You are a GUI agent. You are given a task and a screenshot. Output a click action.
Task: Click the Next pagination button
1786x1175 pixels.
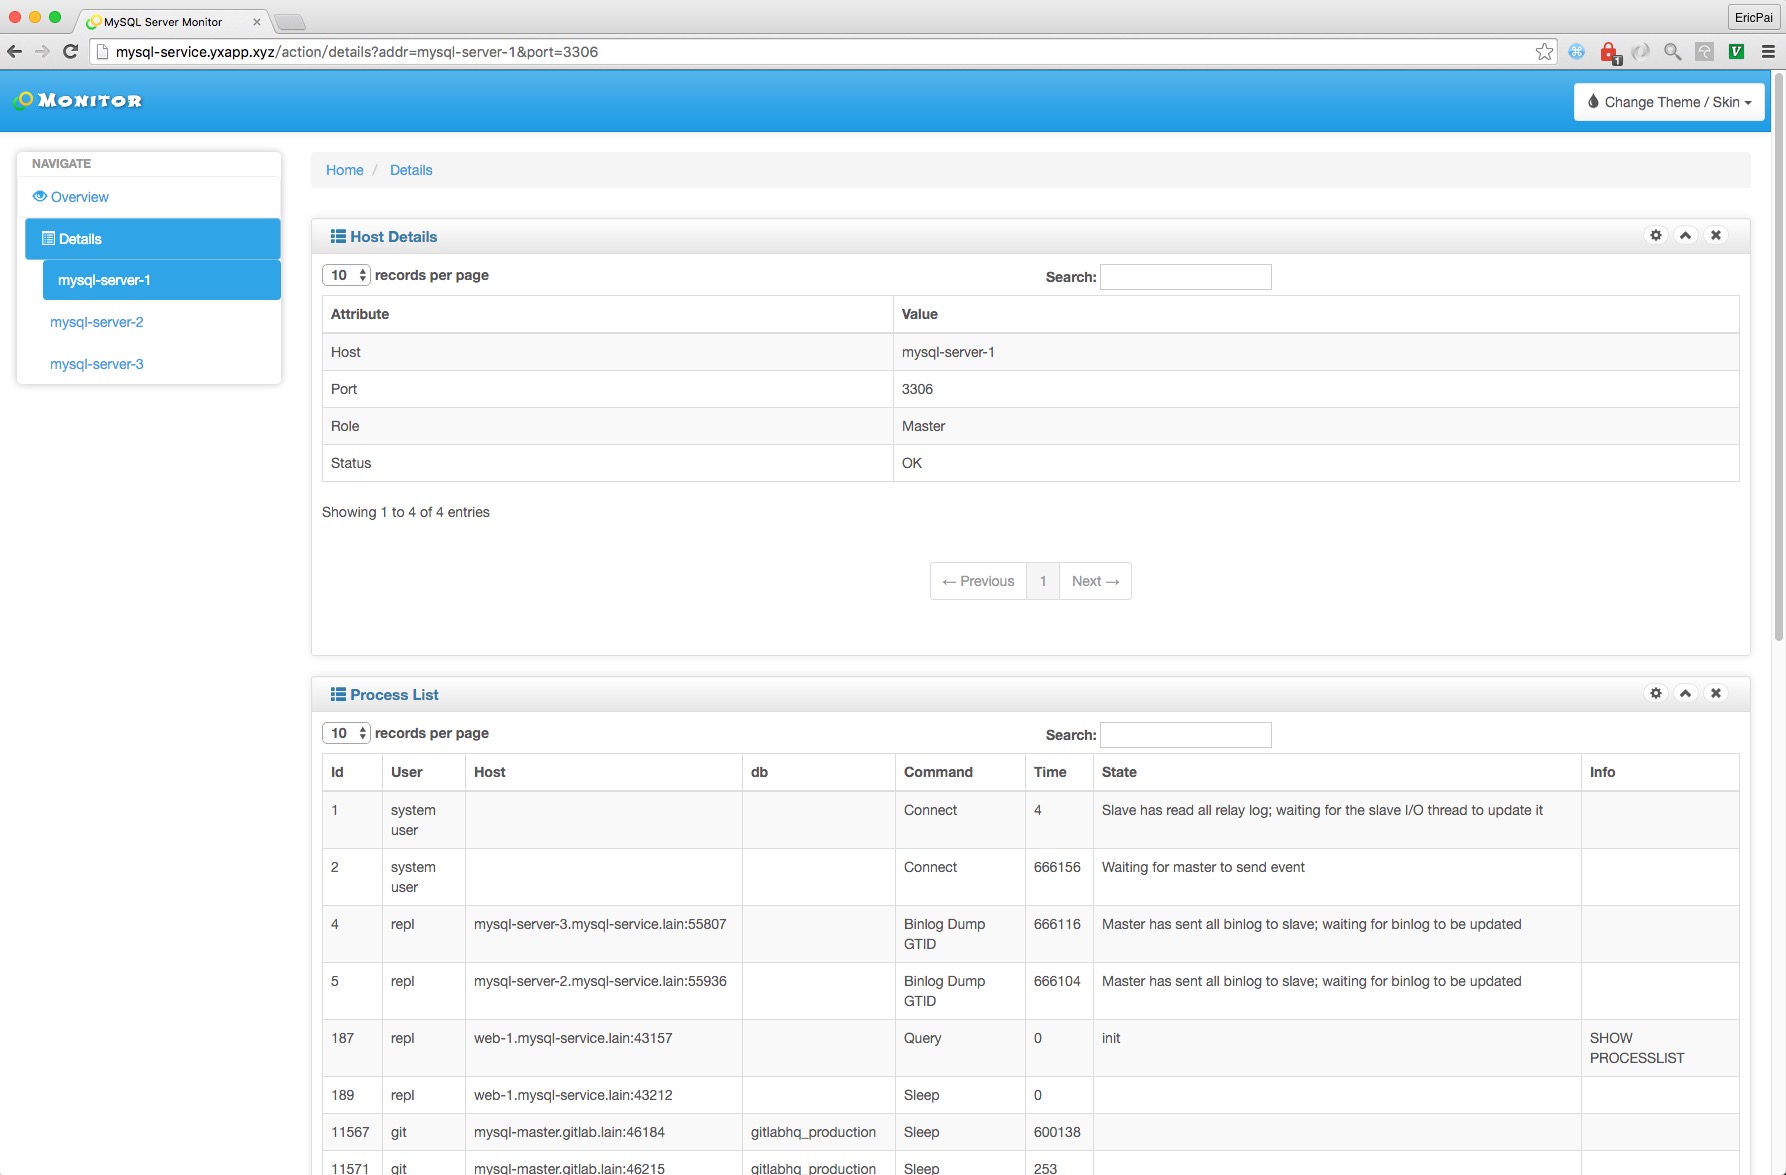[x=1095, y=581]
